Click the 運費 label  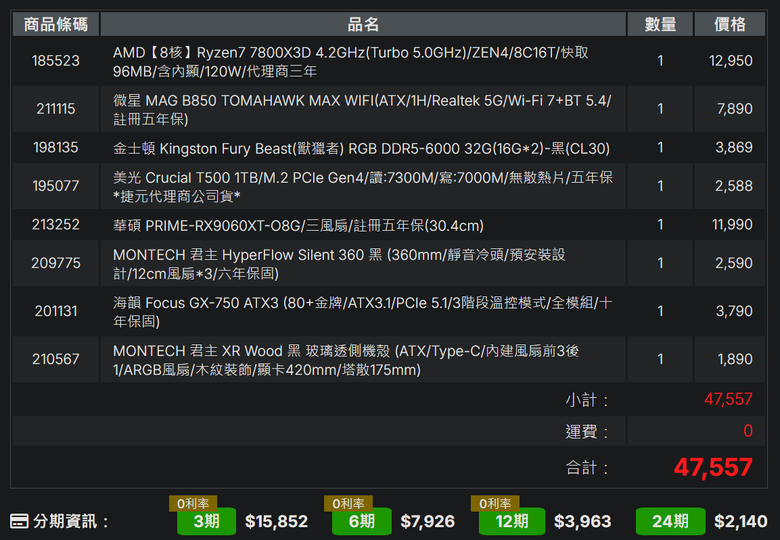[x=586, y=431]
